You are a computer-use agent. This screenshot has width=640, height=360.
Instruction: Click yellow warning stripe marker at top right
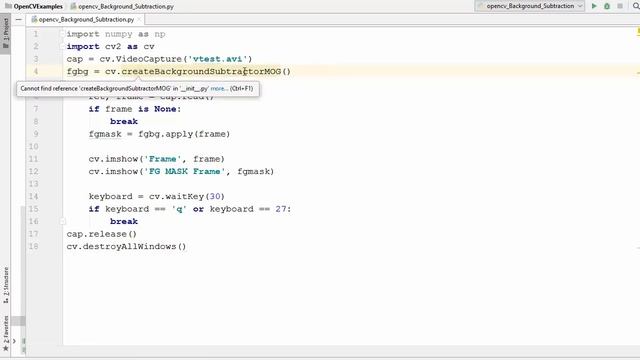(x=638, y=31)
